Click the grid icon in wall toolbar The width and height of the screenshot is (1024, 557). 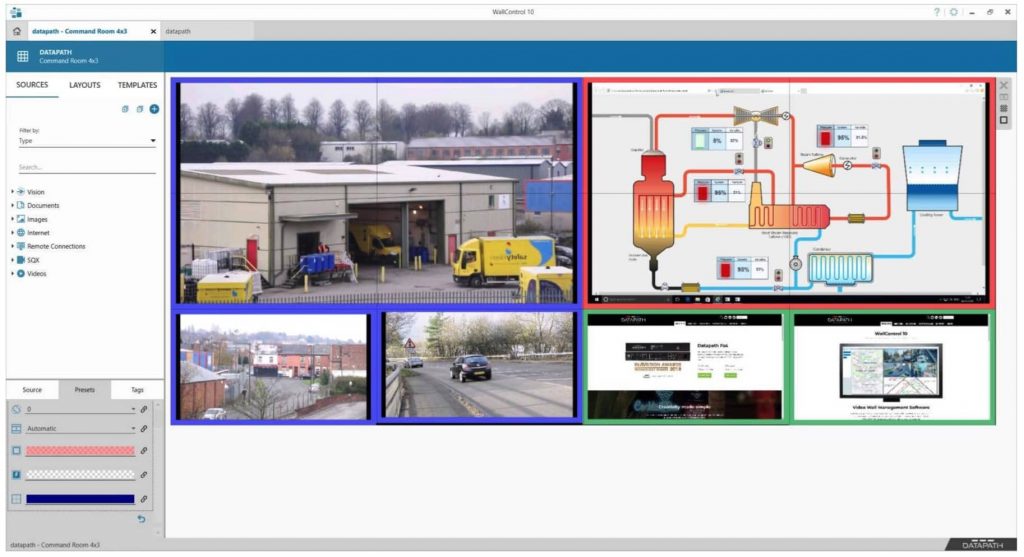pyautogui.click(x=1004, y=108)
